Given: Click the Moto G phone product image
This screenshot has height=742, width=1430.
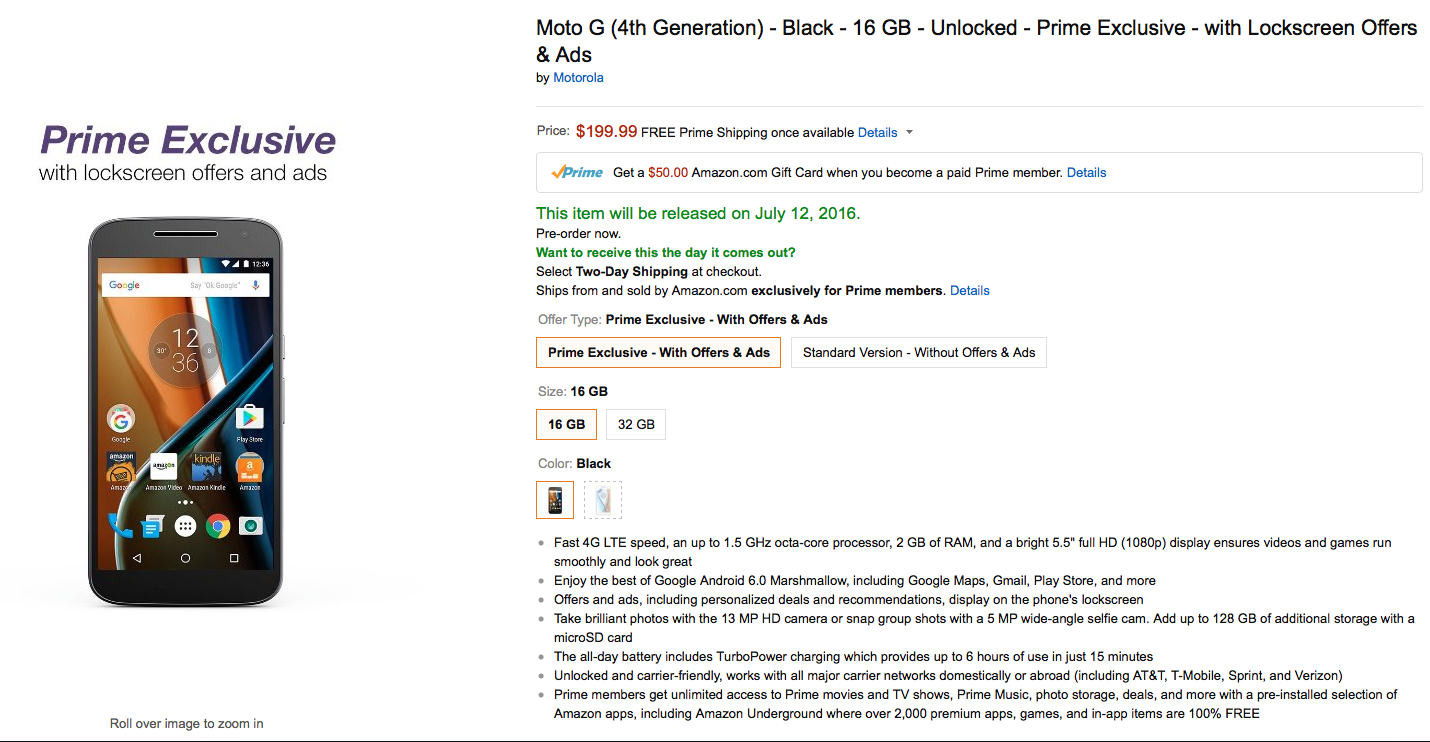Looking at the screenshot, I should 185,411.
